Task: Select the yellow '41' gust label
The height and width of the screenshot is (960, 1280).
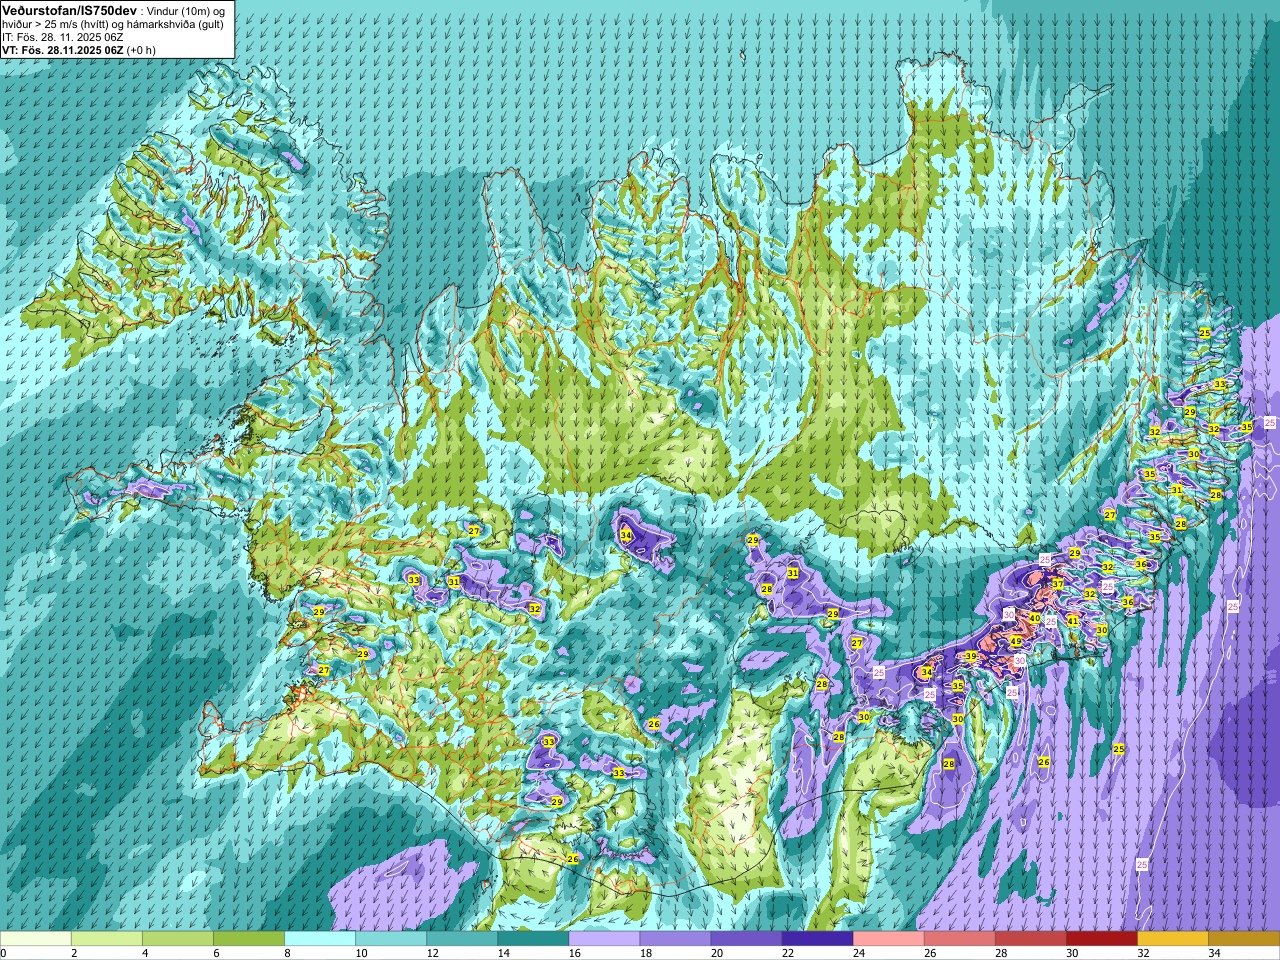Action: (1073, 621)
